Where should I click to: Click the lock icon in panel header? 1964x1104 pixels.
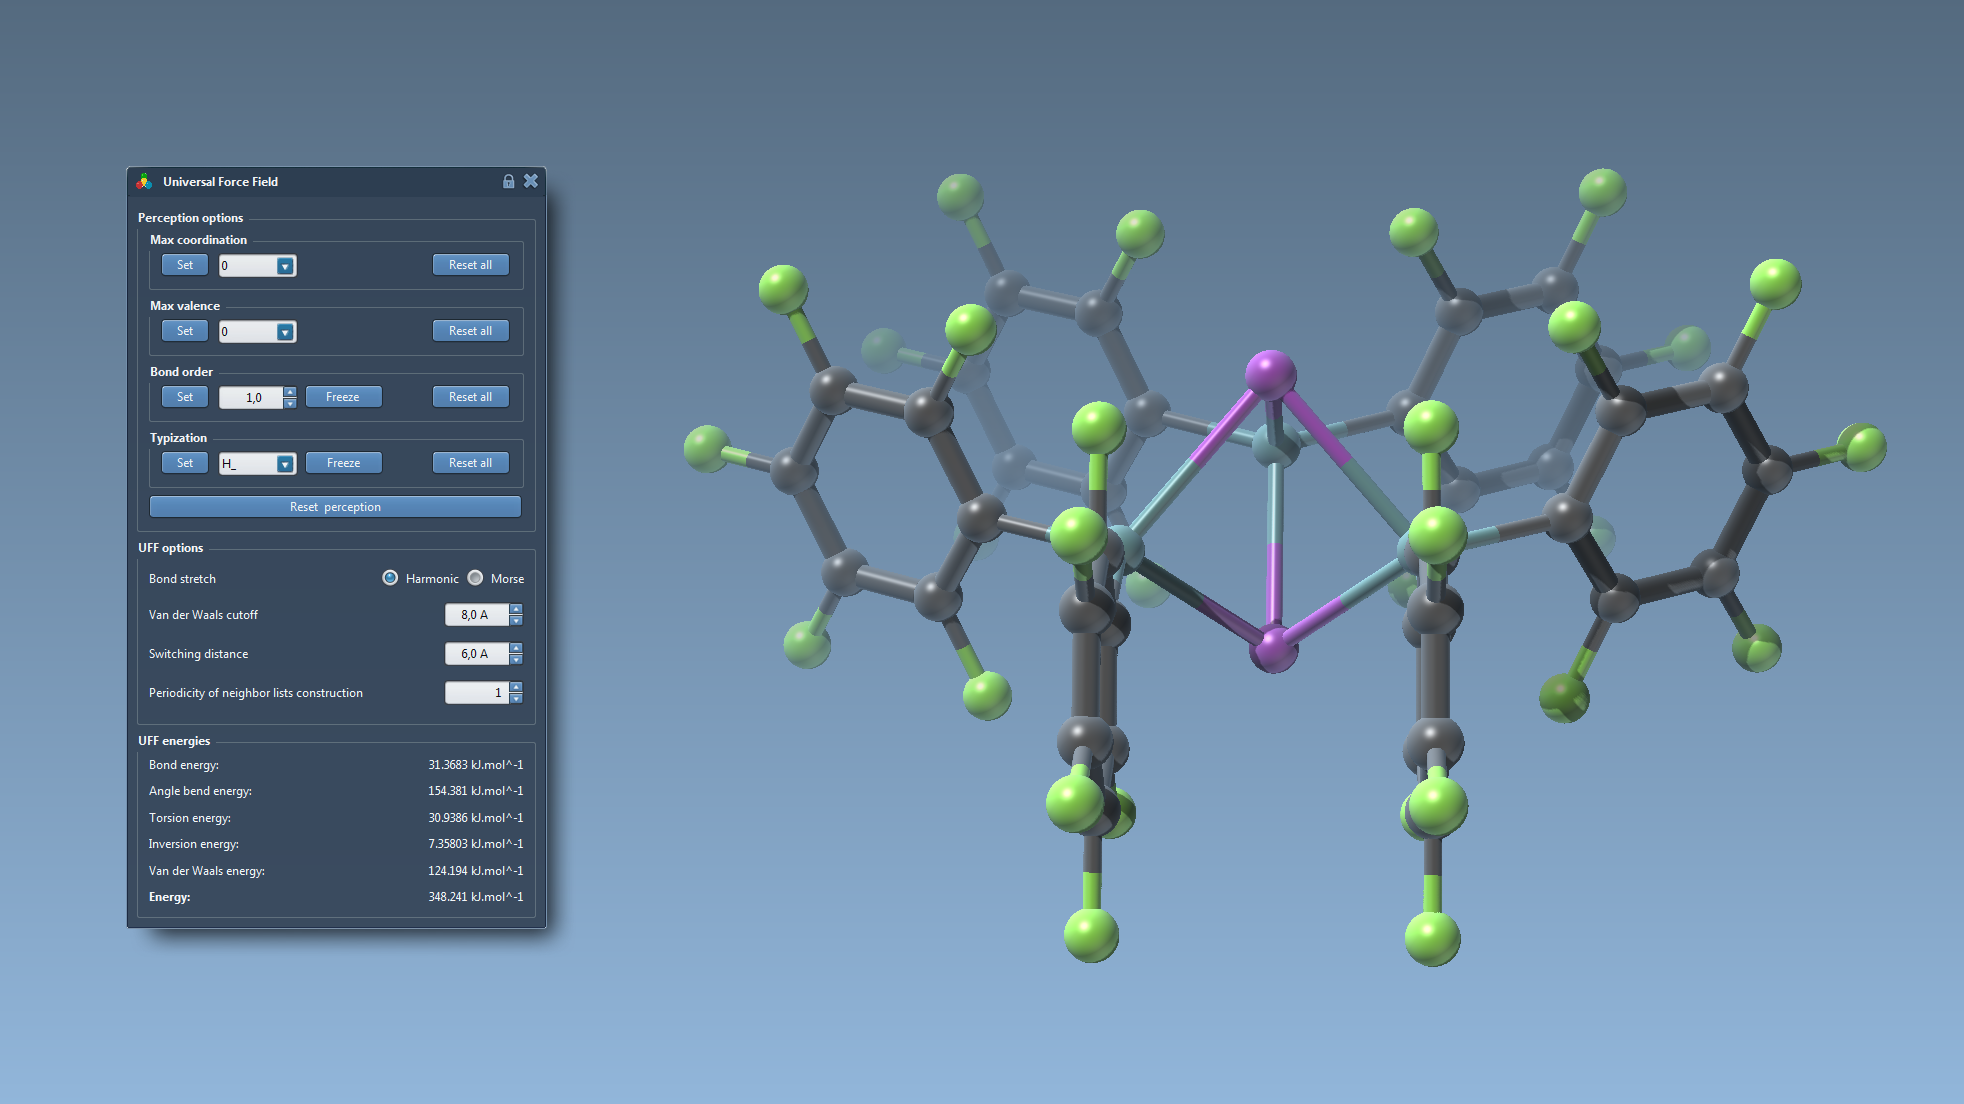pyautogui.click(x=508, y=181)
